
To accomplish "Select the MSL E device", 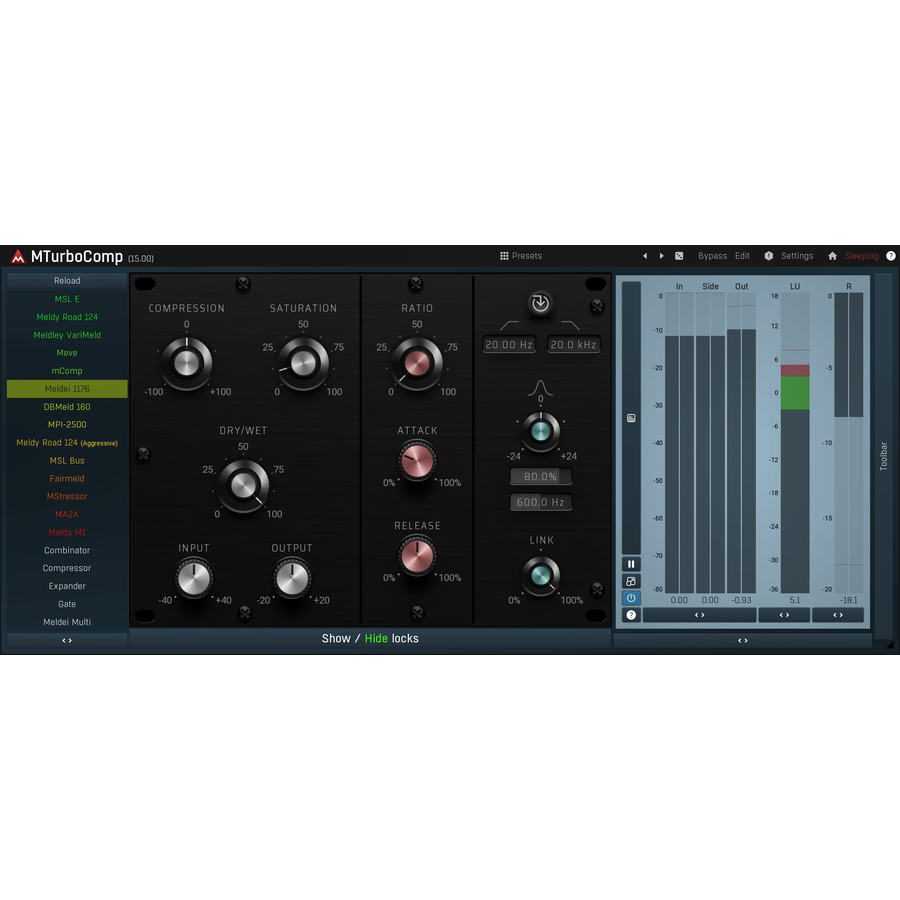I will [x=67, y=299].
